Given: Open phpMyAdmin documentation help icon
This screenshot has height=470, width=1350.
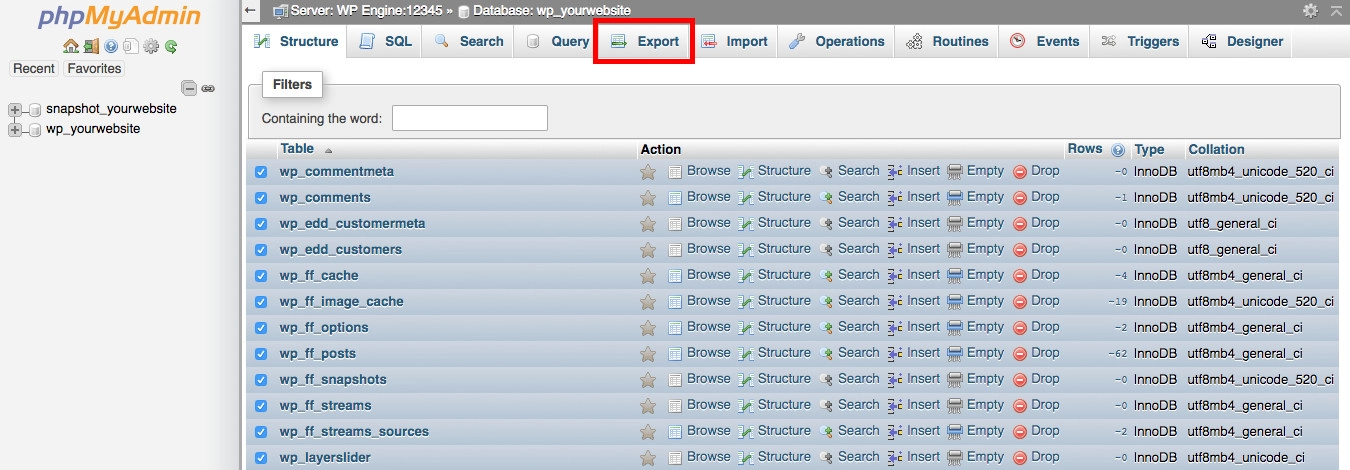Looking at the screenshot, I should click(x=111, y=46).
